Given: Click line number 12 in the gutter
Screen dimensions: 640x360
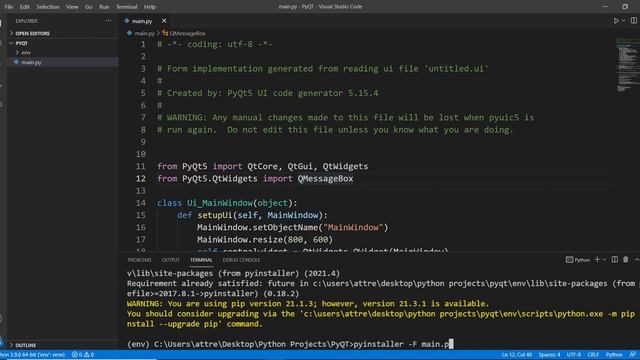Looking at the screenshot, I should (x=141, y=179).
